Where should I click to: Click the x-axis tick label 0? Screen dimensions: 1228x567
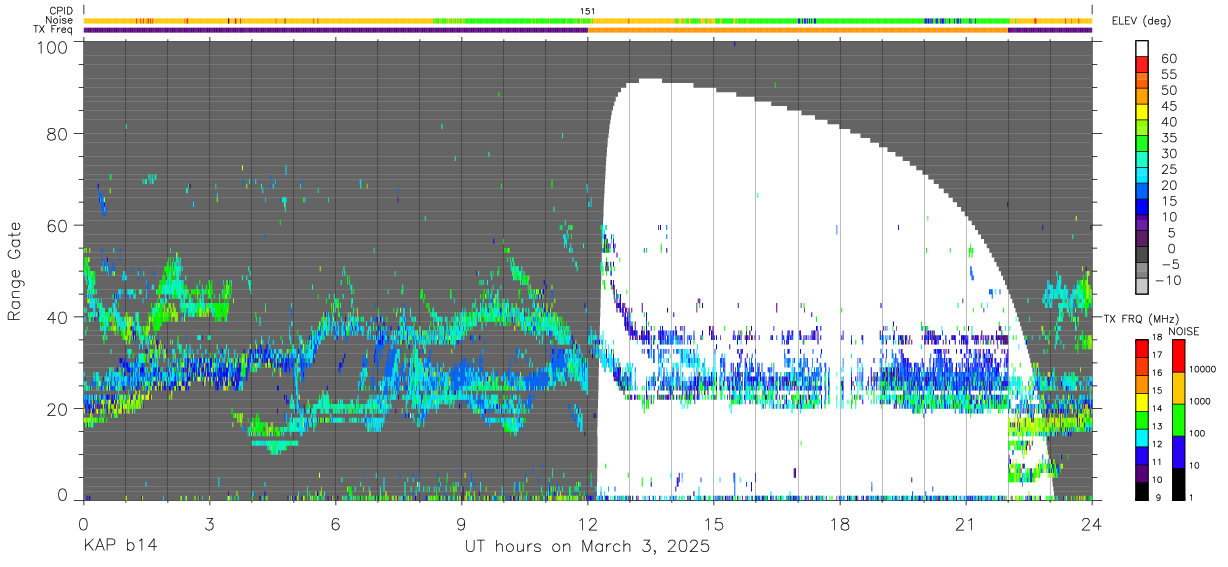coord(83,524)
